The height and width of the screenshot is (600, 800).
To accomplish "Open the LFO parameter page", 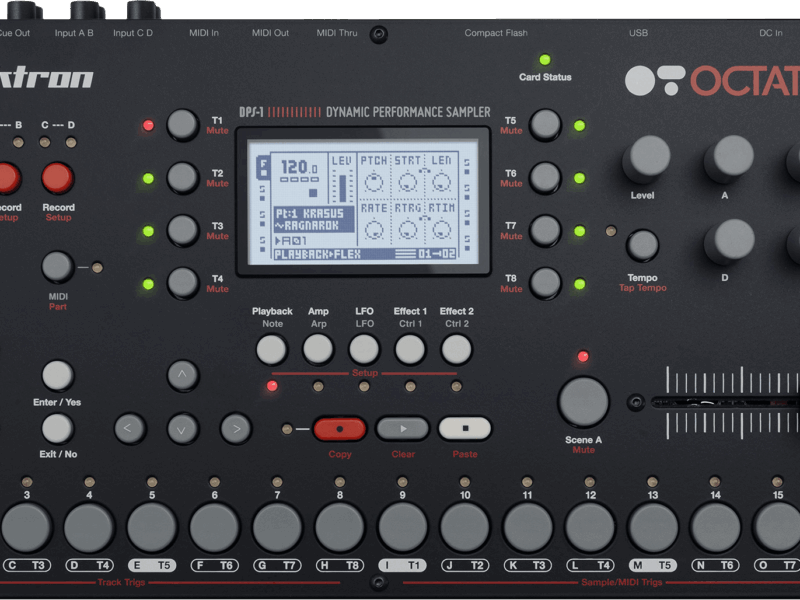I will (x=364, y=349).
